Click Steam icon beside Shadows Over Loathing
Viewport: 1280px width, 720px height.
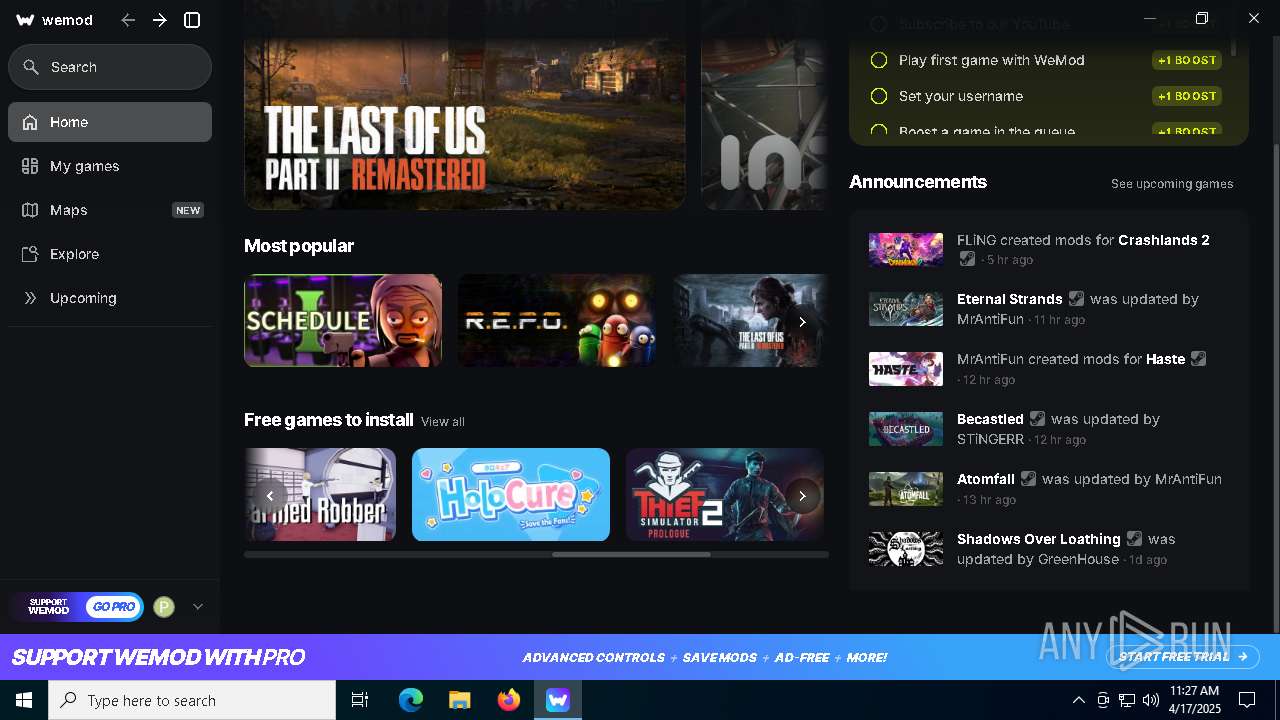[1134, 539]
